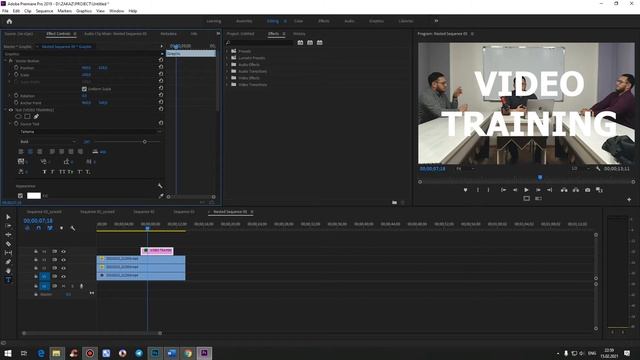640x360 pixels.
Task: Open the font style dropdown Bold
Action: [48, 142]
